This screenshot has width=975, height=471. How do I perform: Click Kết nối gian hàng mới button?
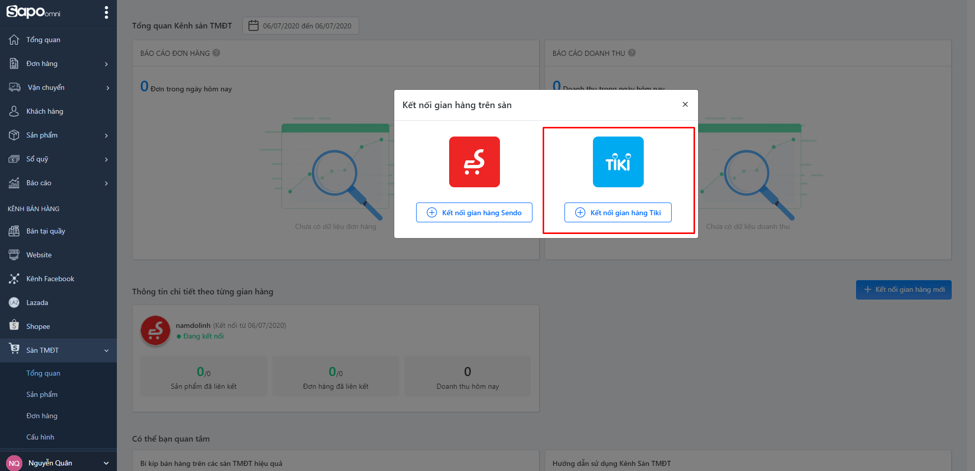(x=903, y=289)
